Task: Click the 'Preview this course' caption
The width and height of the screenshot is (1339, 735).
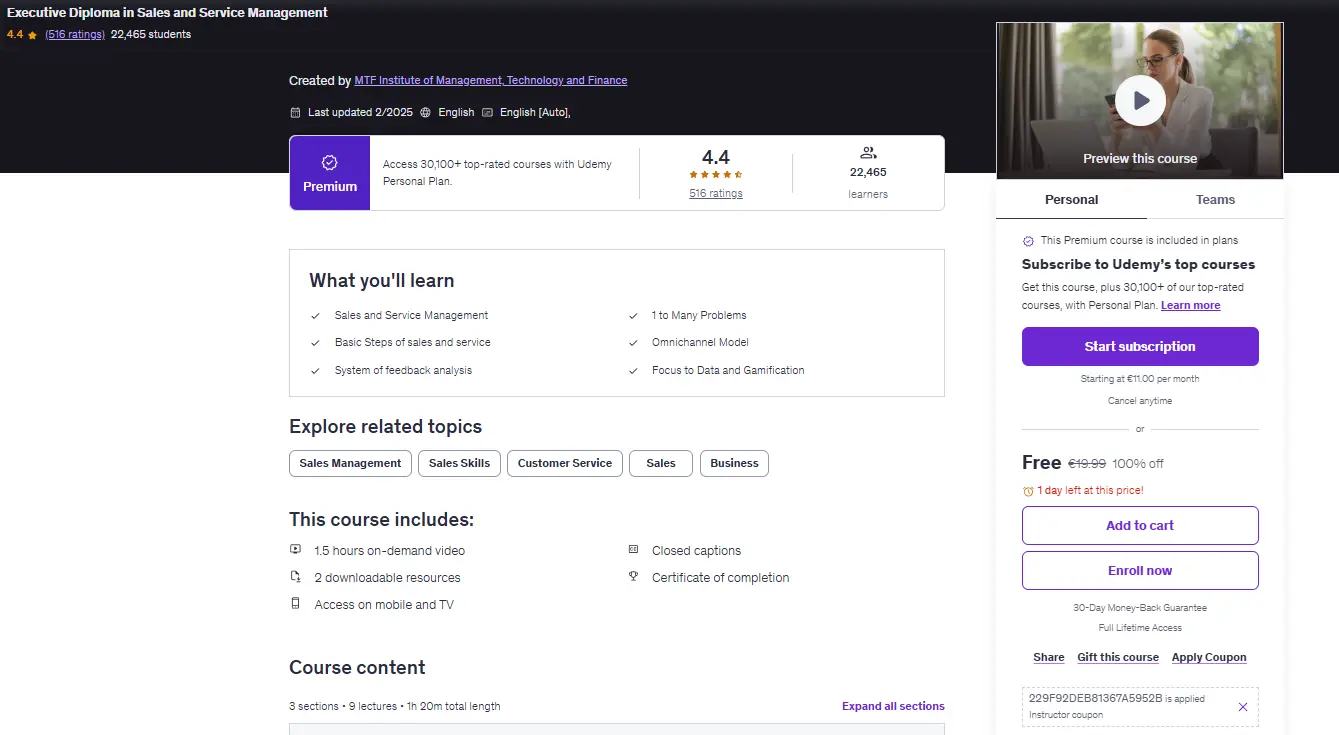Action: [1140, 159]
